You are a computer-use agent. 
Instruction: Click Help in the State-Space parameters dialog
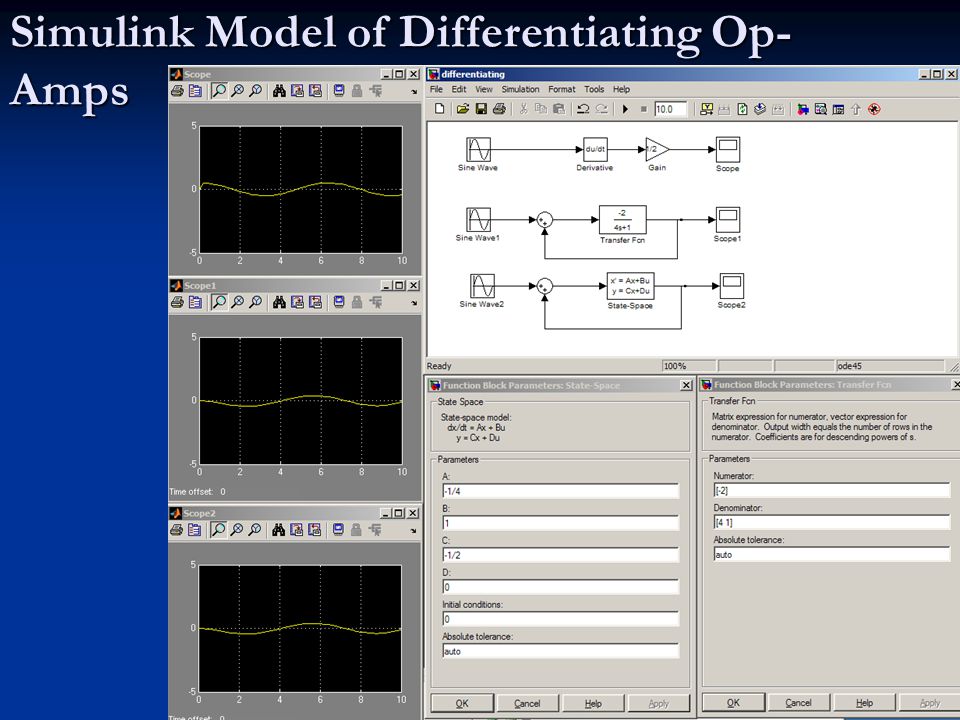click(x=593, y=703)
